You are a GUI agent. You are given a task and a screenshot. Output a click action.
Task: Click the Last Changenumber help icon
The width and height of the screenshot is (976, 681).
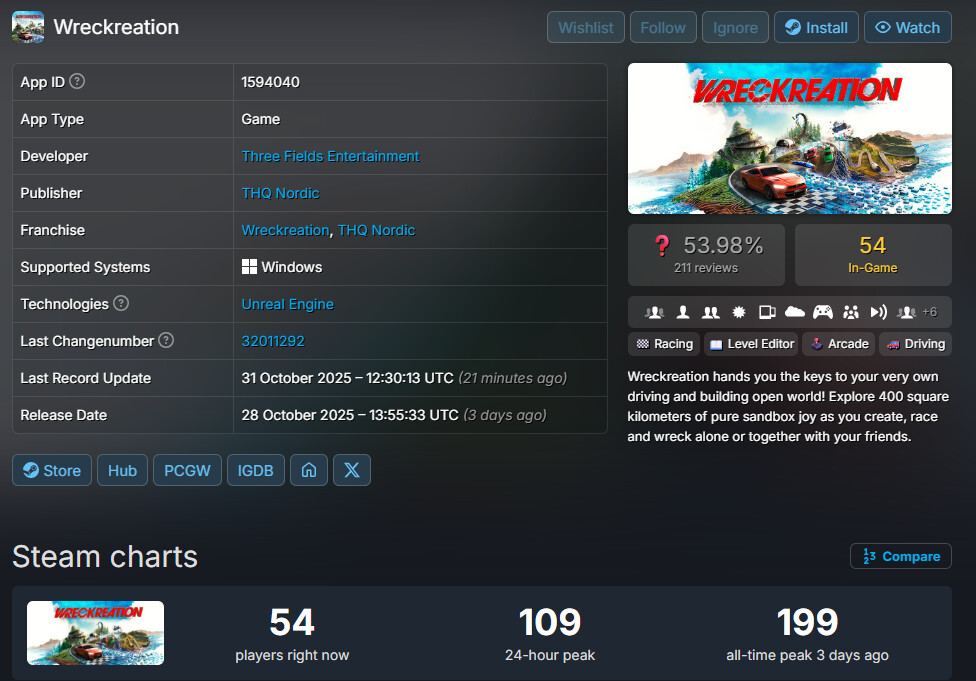point(166,341)
